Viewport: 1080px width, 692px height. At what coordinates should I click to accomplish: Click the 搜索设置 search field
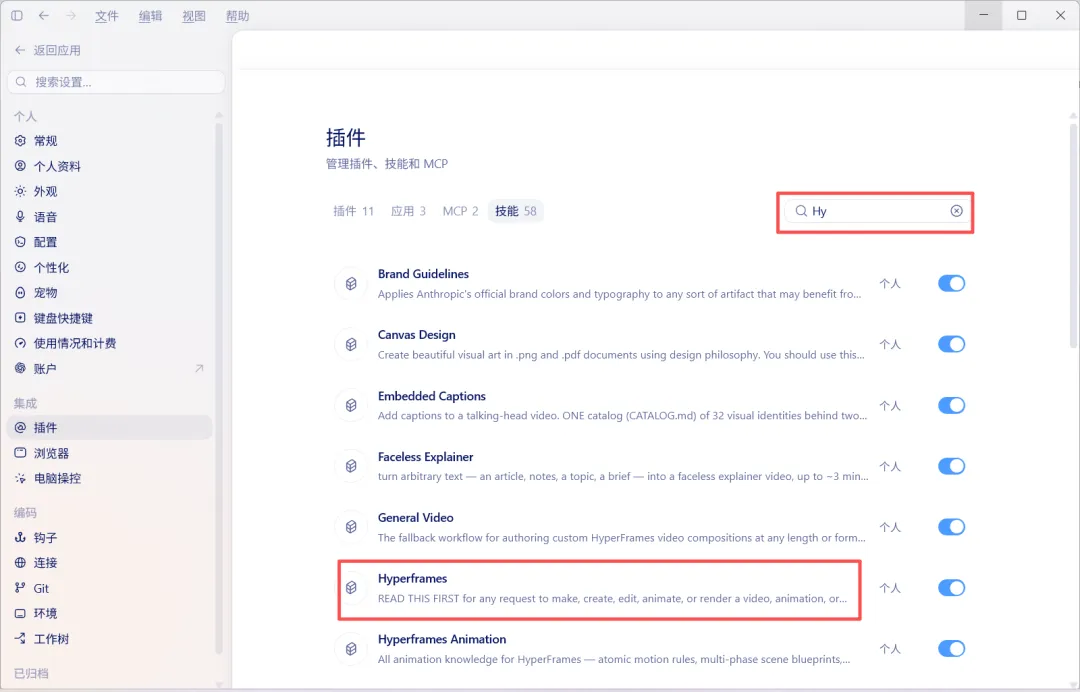(116, 82)
